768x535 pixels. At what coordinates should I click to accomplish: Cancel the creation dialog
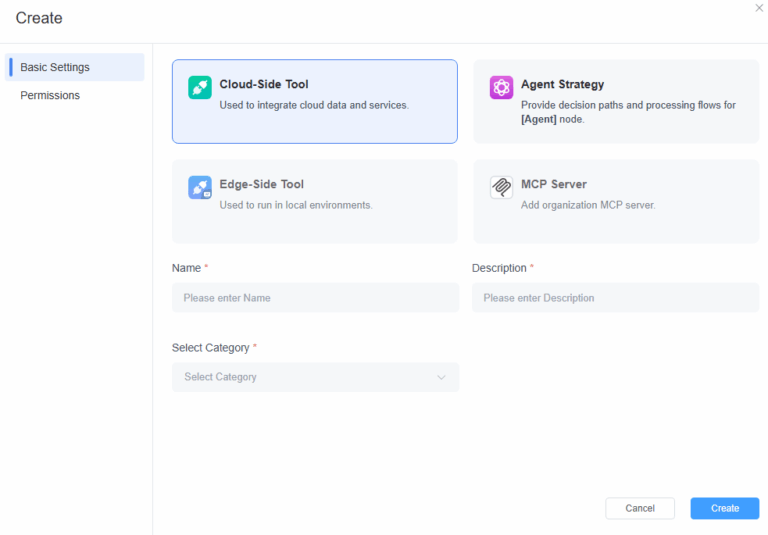pos(640,509)
